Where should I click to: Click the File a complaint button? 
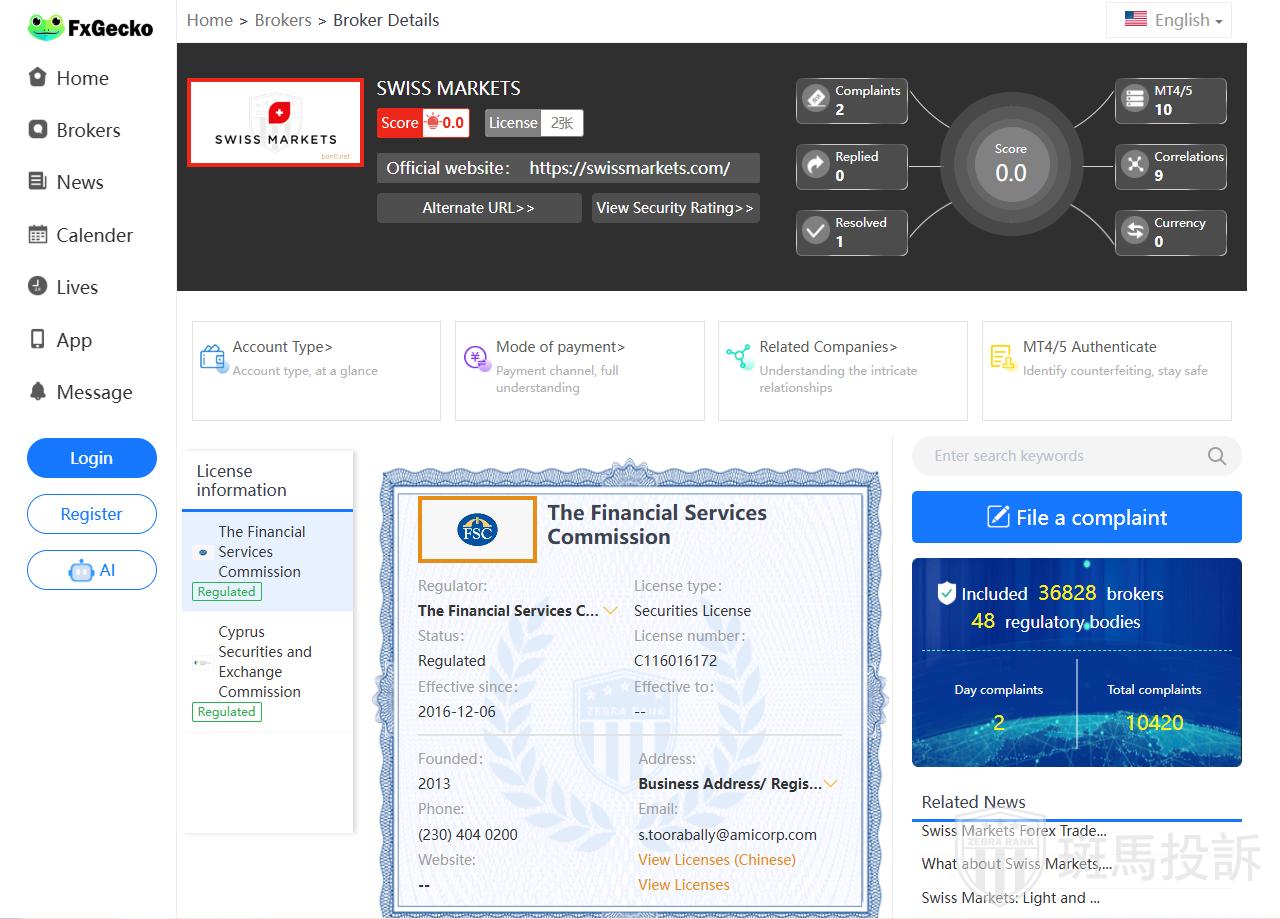tap(1076, 517)
